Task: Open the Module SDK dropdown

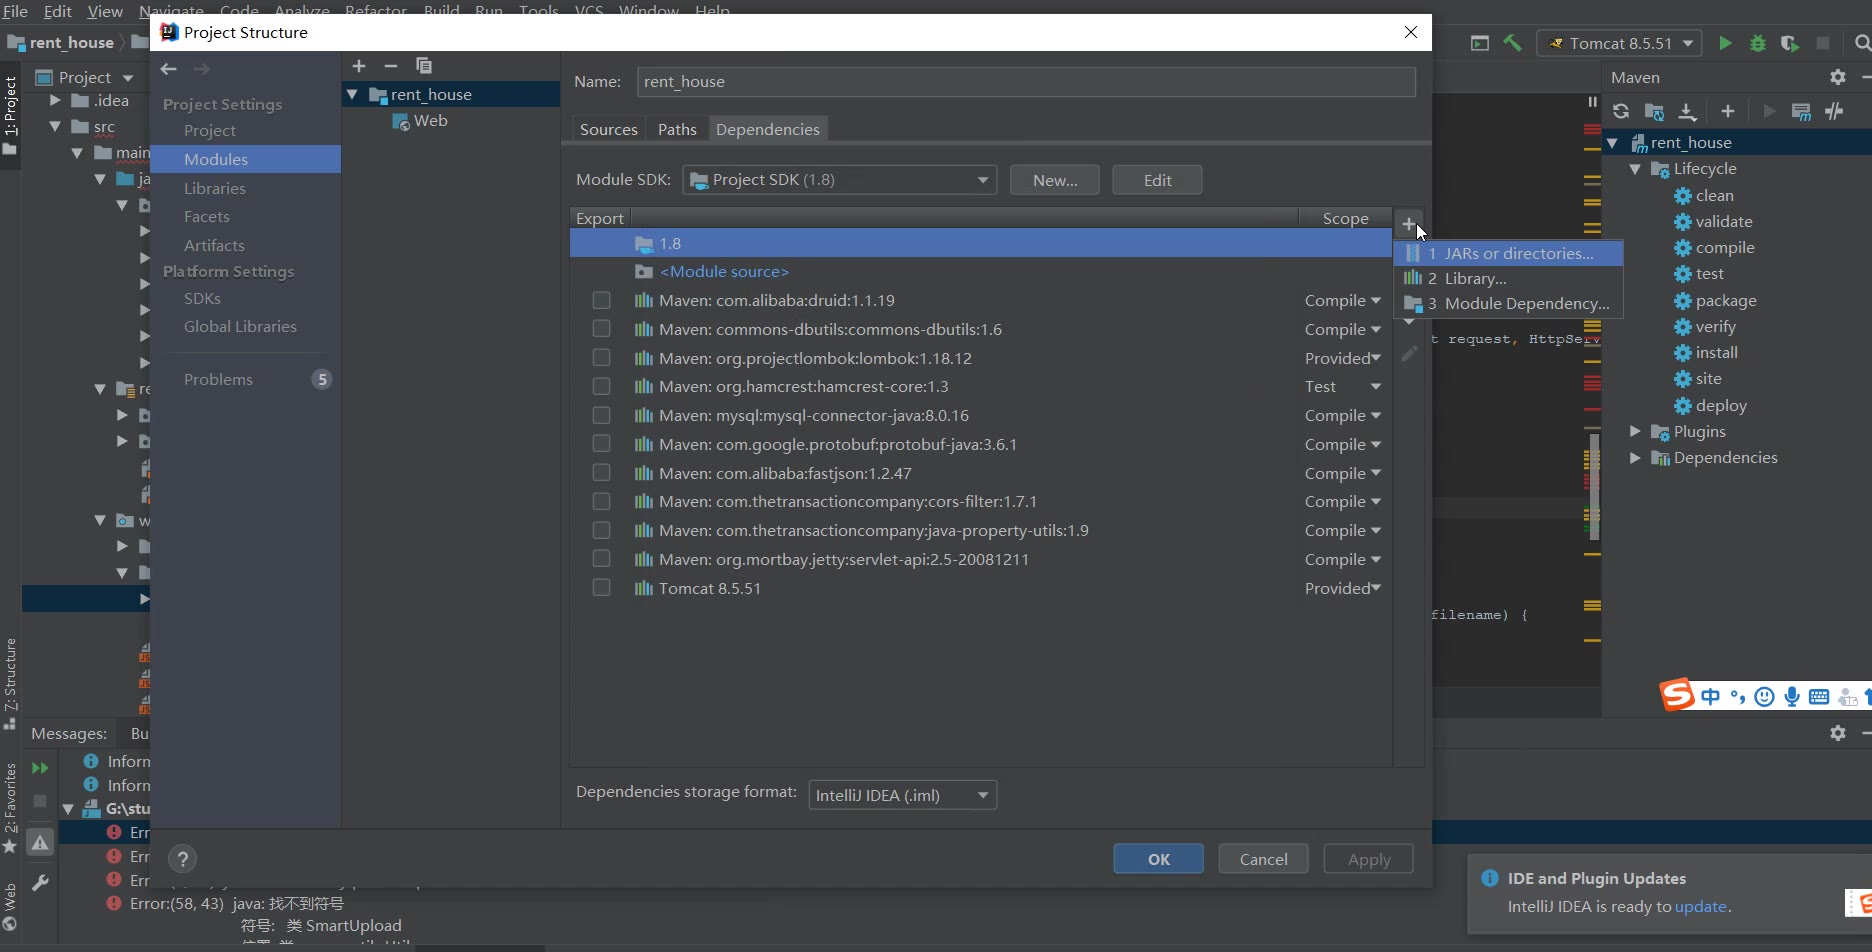Action: 839,180
